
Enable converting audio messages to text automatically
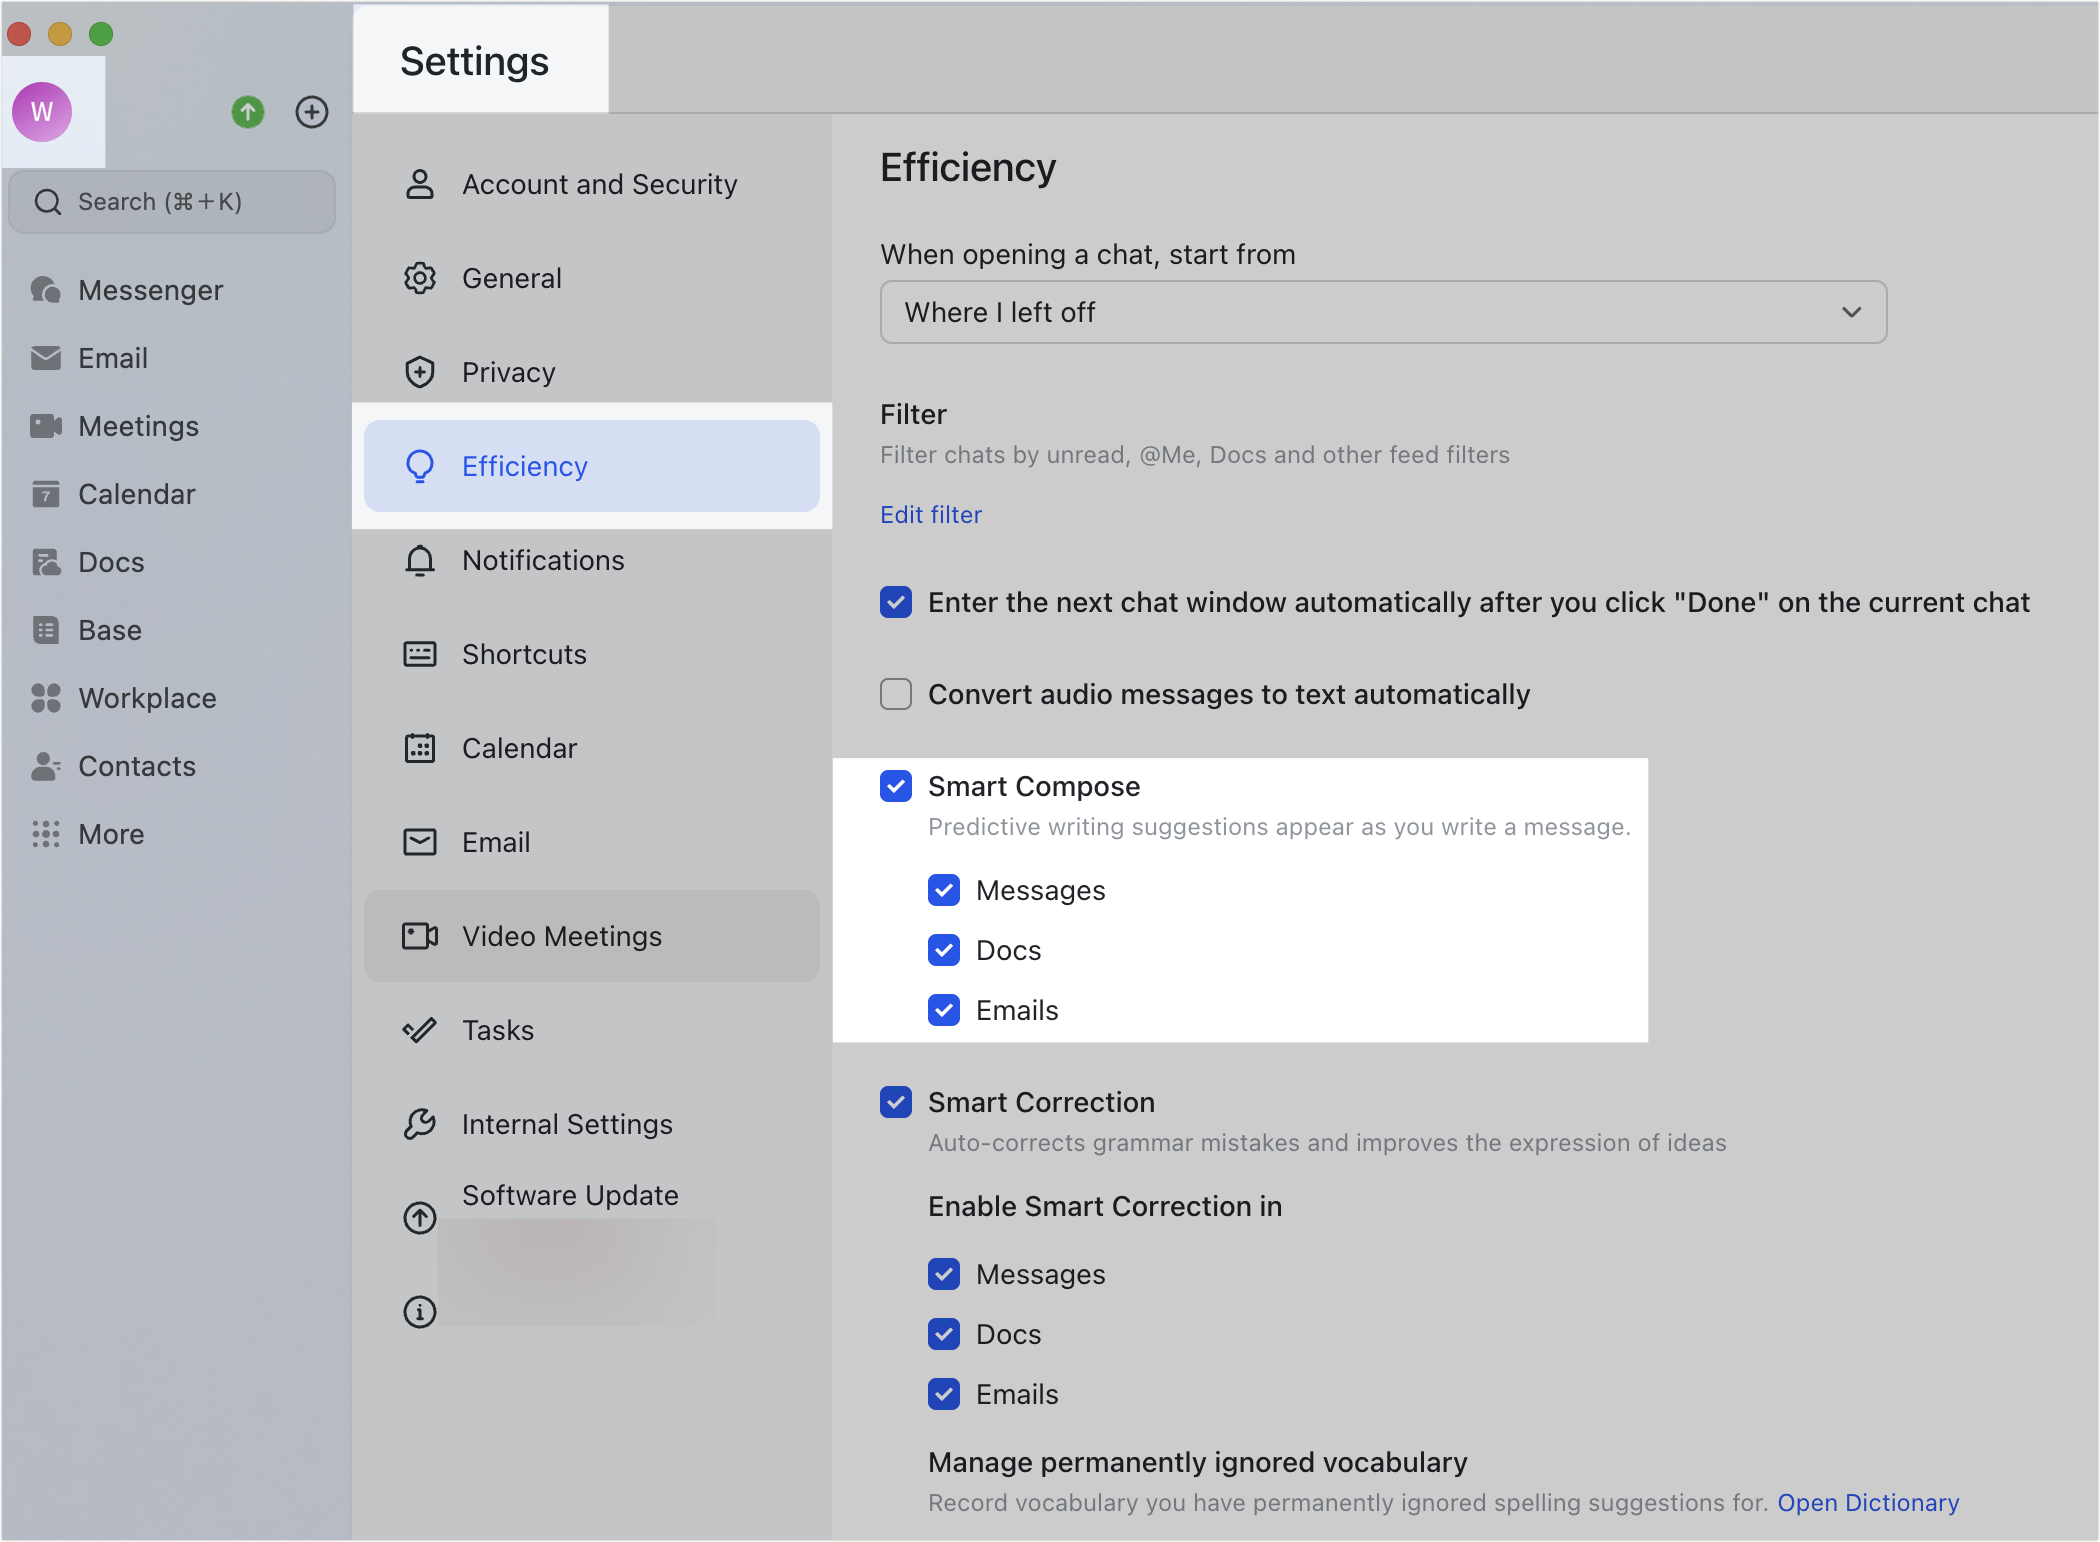[895, 693]
